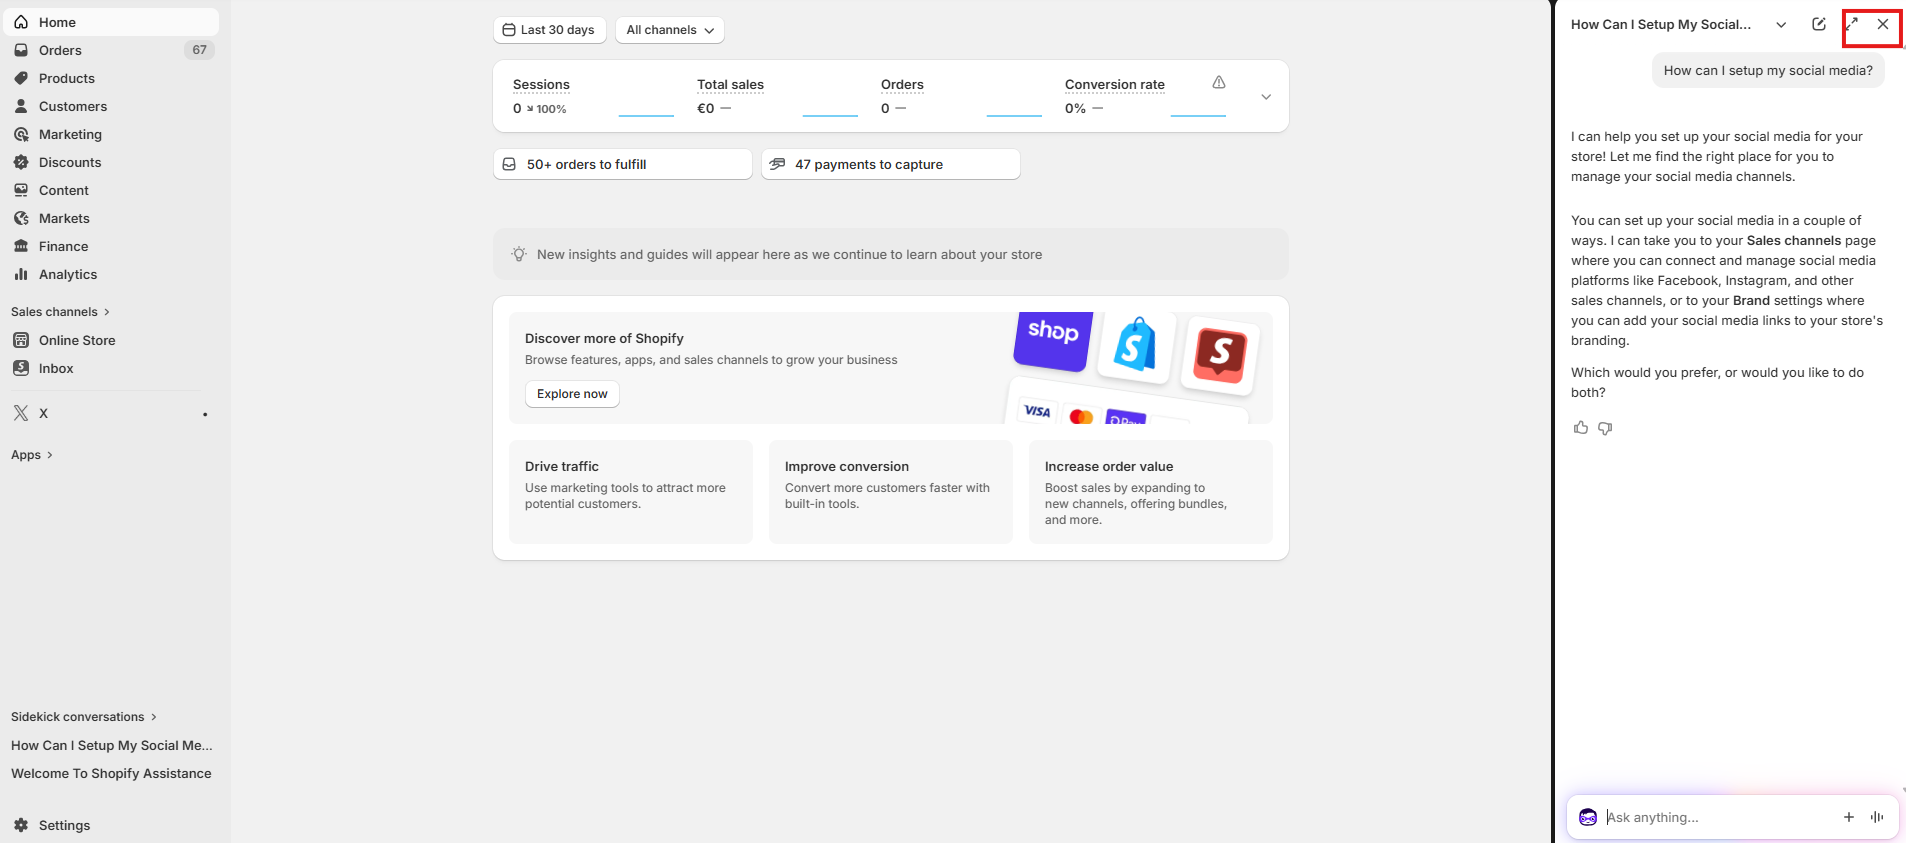Click the X logo icon in sidebar
The height and width of the screenshot is (843, 1906).
21,413
